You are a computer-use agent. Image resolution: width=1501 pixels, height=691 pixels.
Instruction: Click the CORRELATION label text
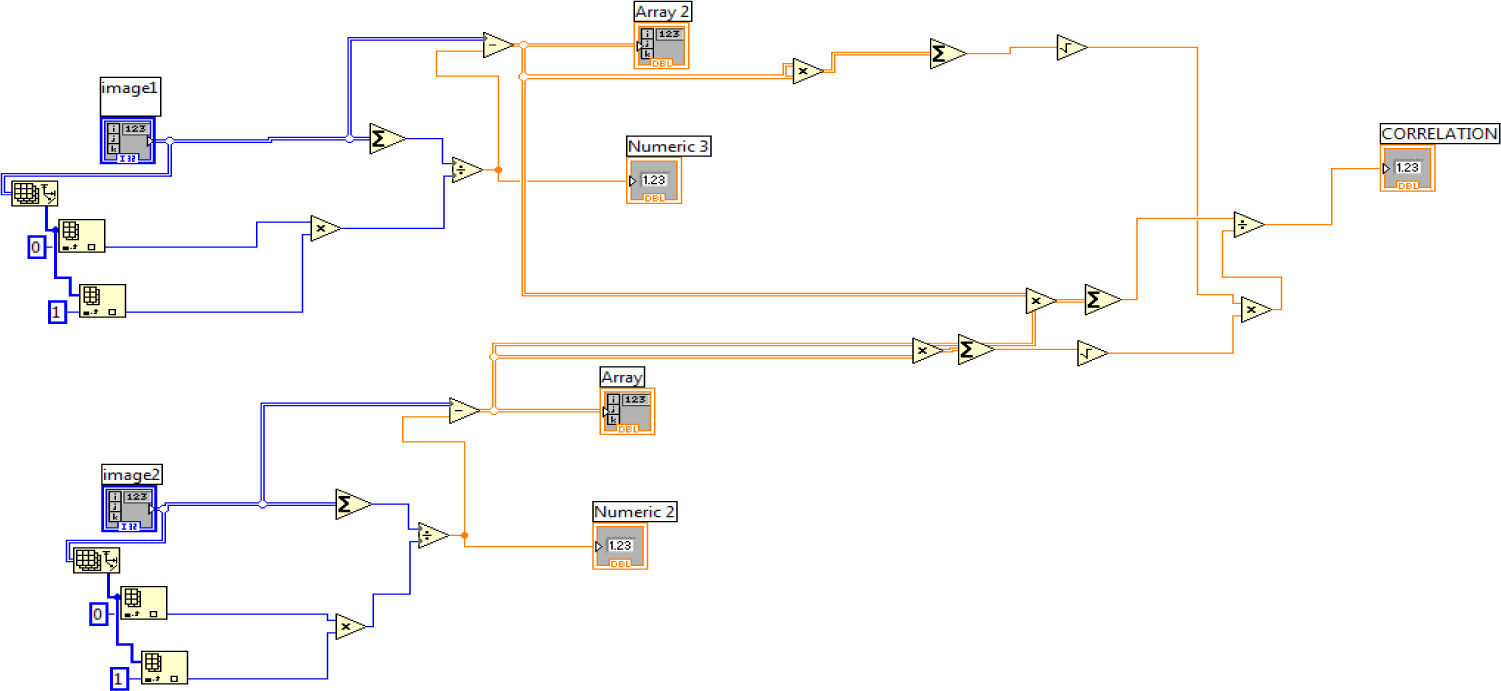(1439, 134)
